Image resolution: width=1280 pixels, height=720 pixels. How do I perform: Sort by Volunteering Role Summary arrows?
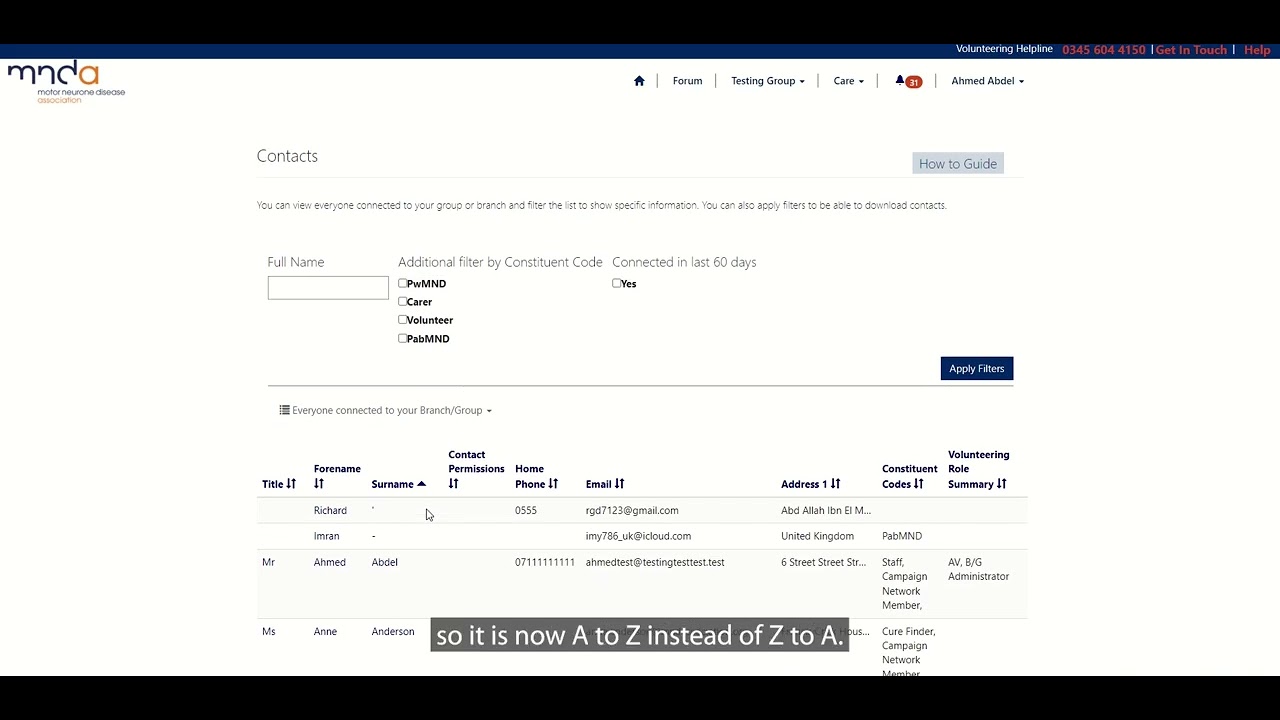click(1001, 484)
